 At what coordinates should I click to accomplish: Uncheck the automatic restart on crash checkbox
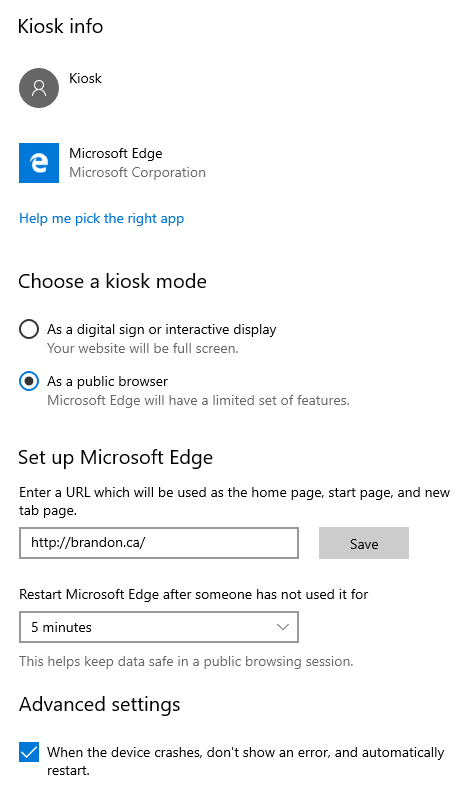(29, 752)
